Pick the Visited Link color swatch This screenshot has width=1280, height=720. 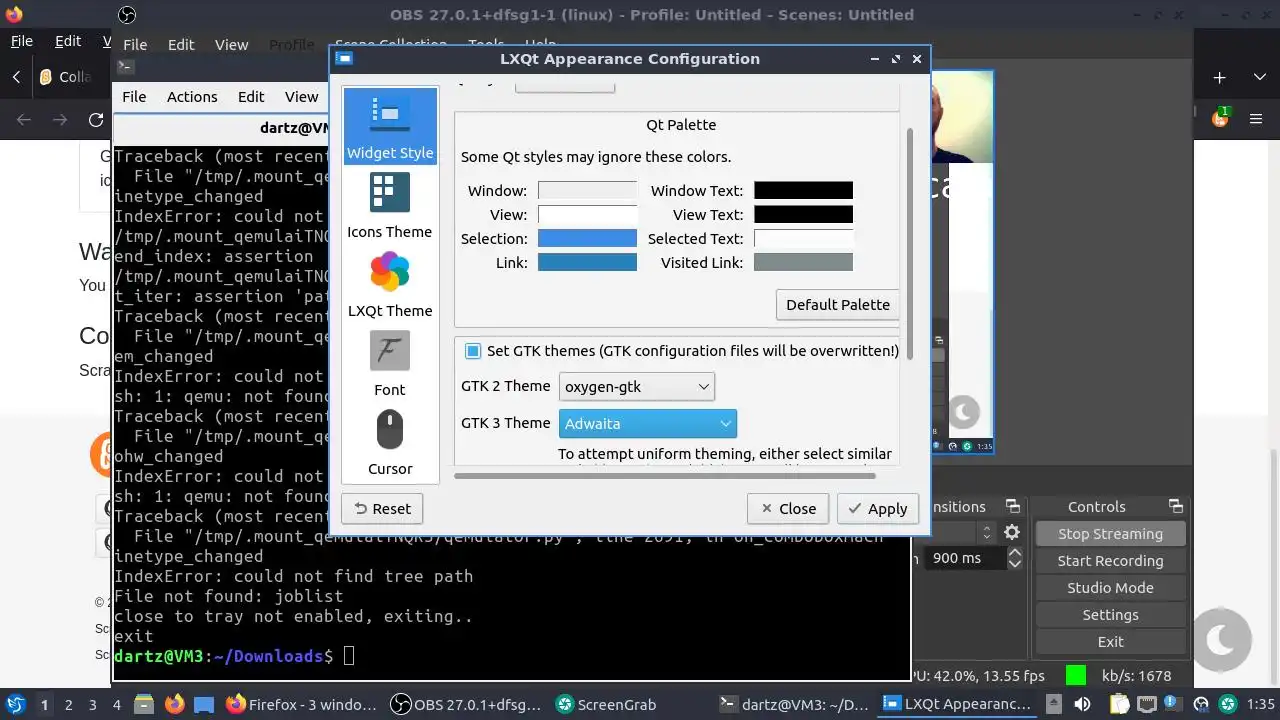(803, 262)
